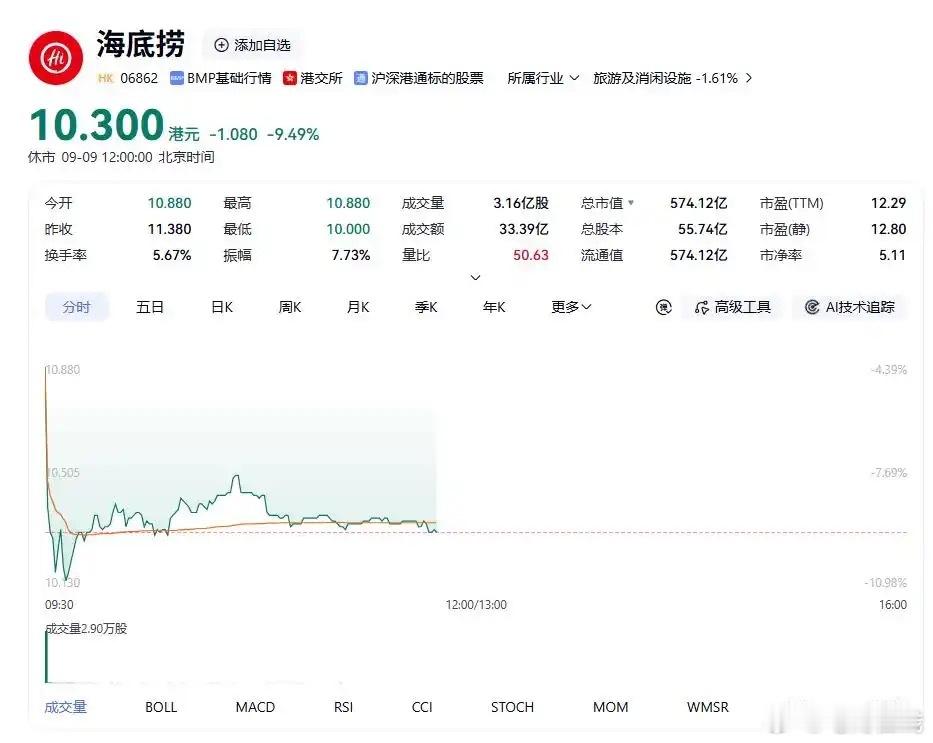Click the price peak on intraday line

[237, 476]
